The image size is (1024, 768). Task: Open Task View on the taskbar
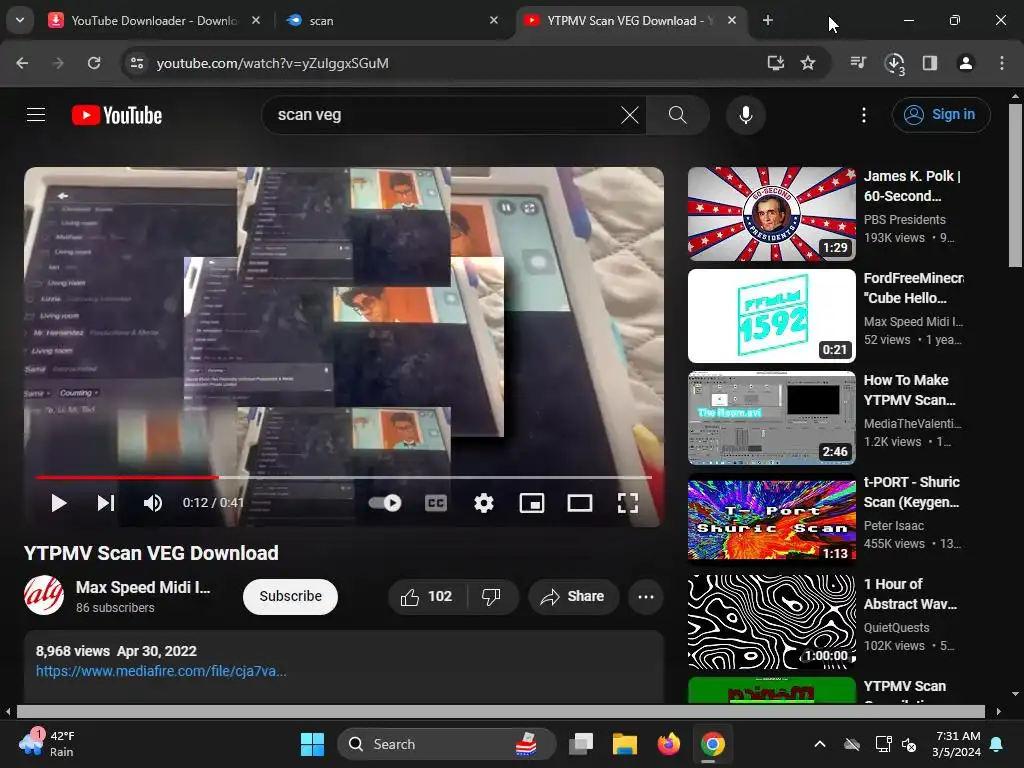click(x=581, y=744)
